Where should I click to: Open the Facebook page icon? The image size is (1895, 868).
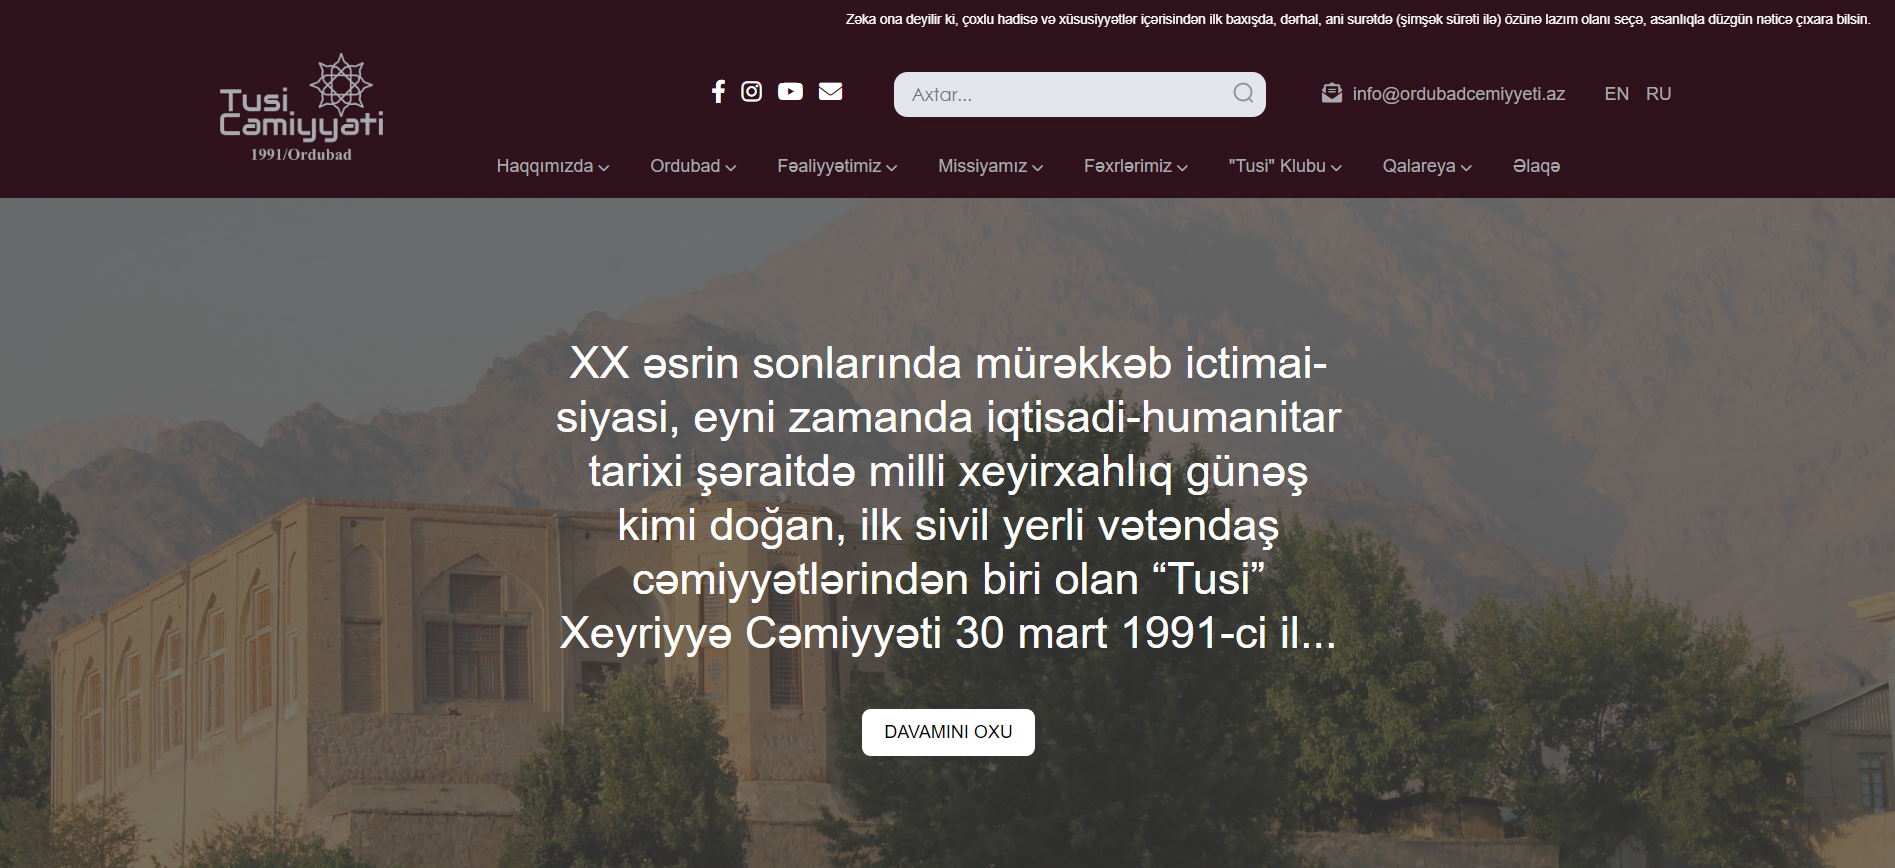718,92
